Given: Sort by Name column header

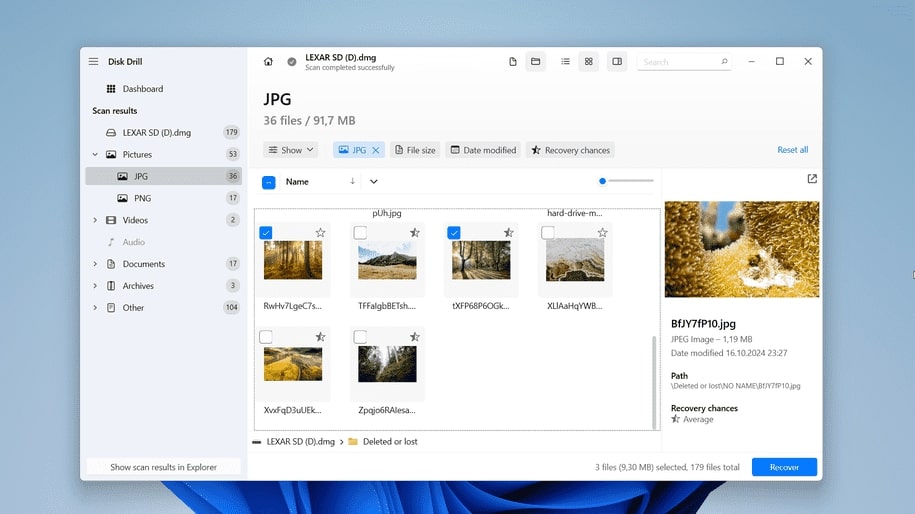Looking at the screenshot, I should [x=297, y=182].
